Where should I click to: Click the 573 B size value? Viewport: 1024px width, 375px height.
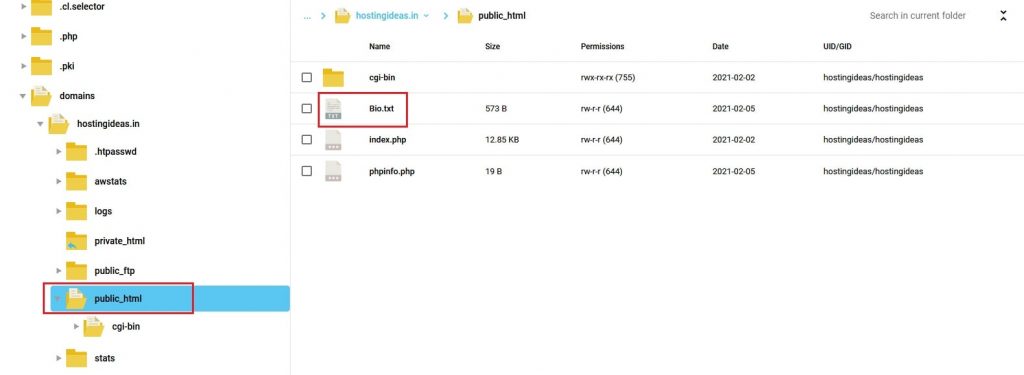pos(496,108)
